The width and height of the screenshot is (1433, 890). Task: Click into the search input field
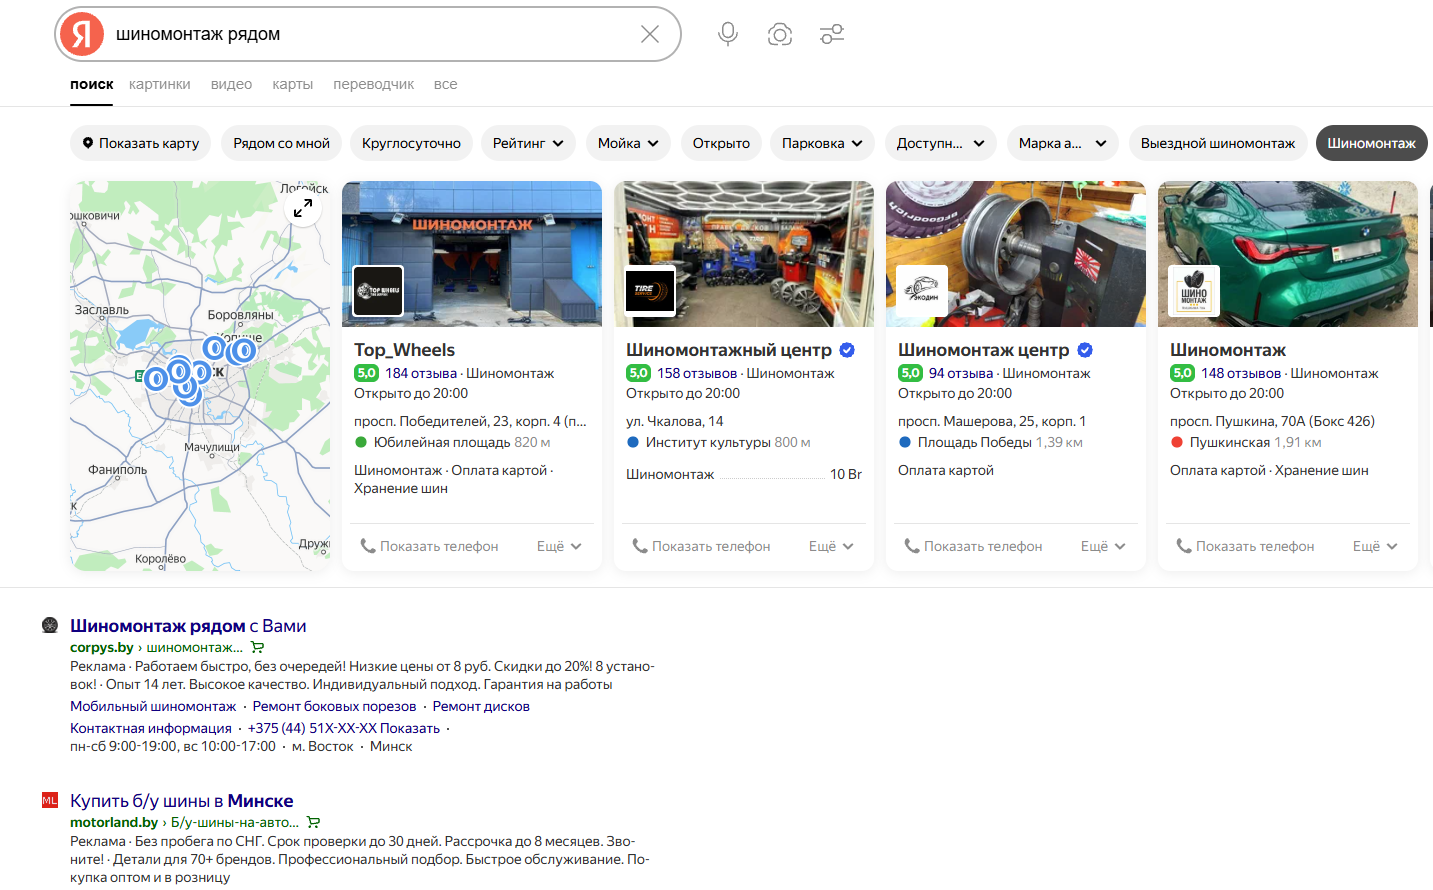pos(370,34)
